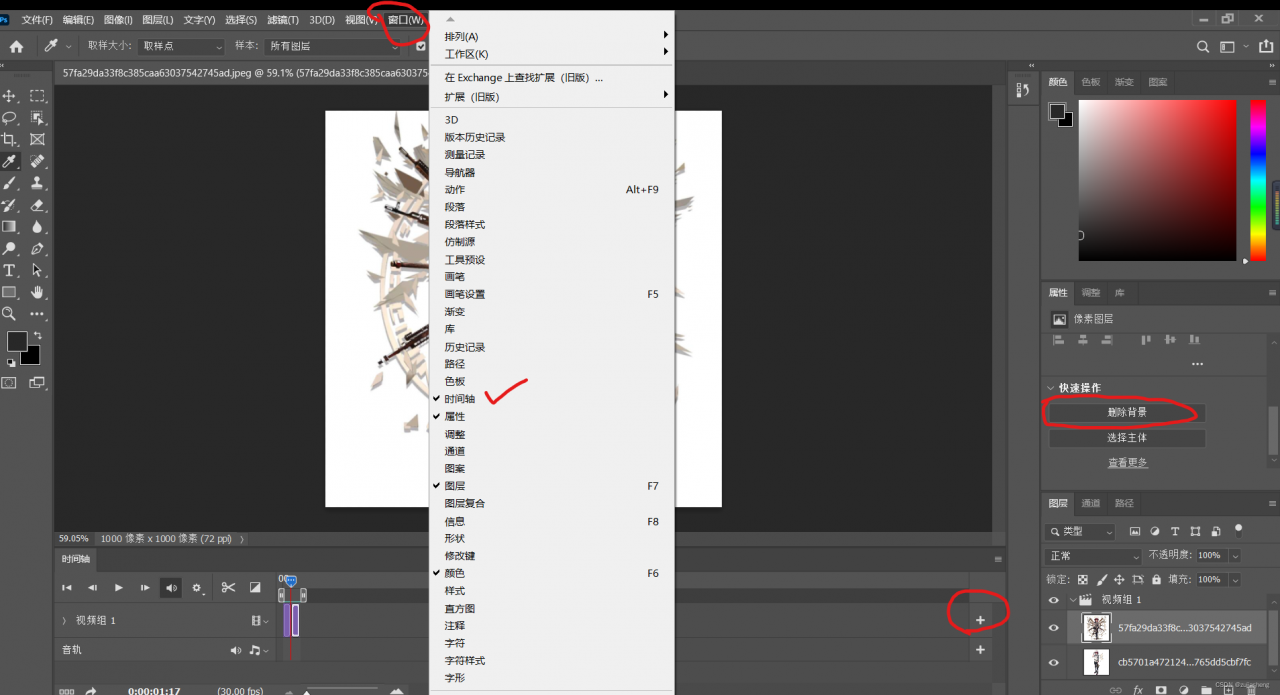
Task: Swap foreground and background colors
Action: [37, 335]
